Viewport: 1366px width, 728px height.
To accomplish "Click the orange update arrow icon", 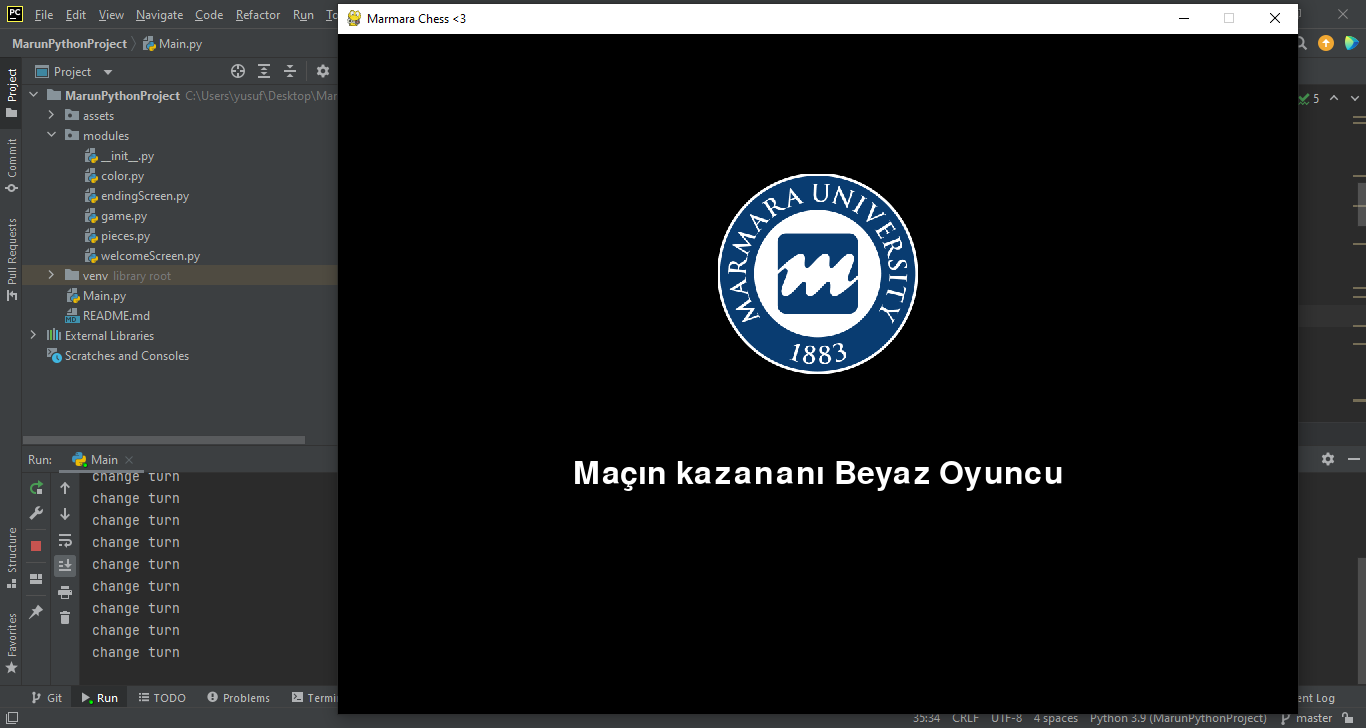I will (x=1326, y=43).
